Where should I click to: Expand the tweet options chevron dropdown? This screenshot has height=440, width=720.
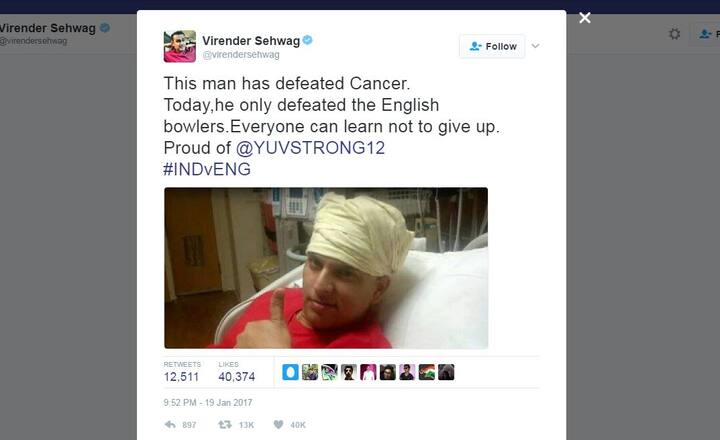point(535,46)
